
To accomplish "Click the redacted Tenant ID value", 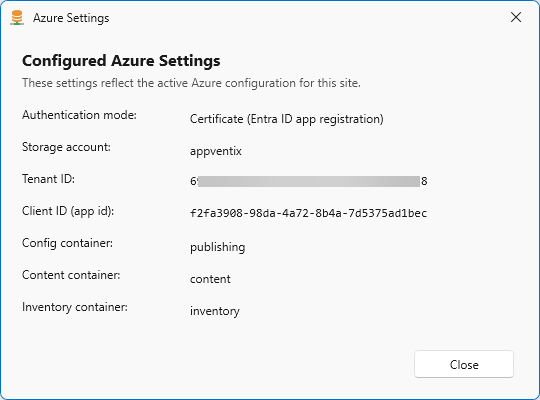I will click(x=309, y=181).
